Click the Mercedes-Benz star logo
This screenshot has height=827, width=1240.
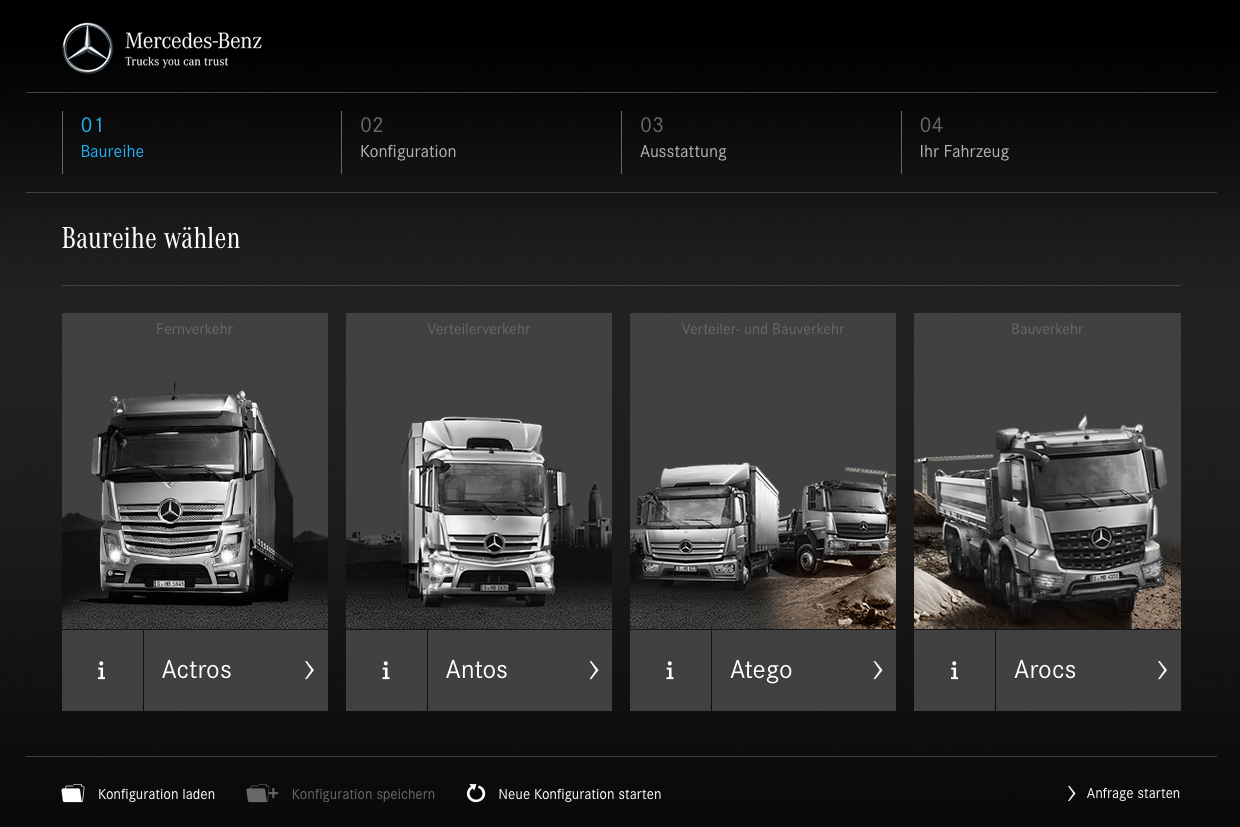pos(88,48)
